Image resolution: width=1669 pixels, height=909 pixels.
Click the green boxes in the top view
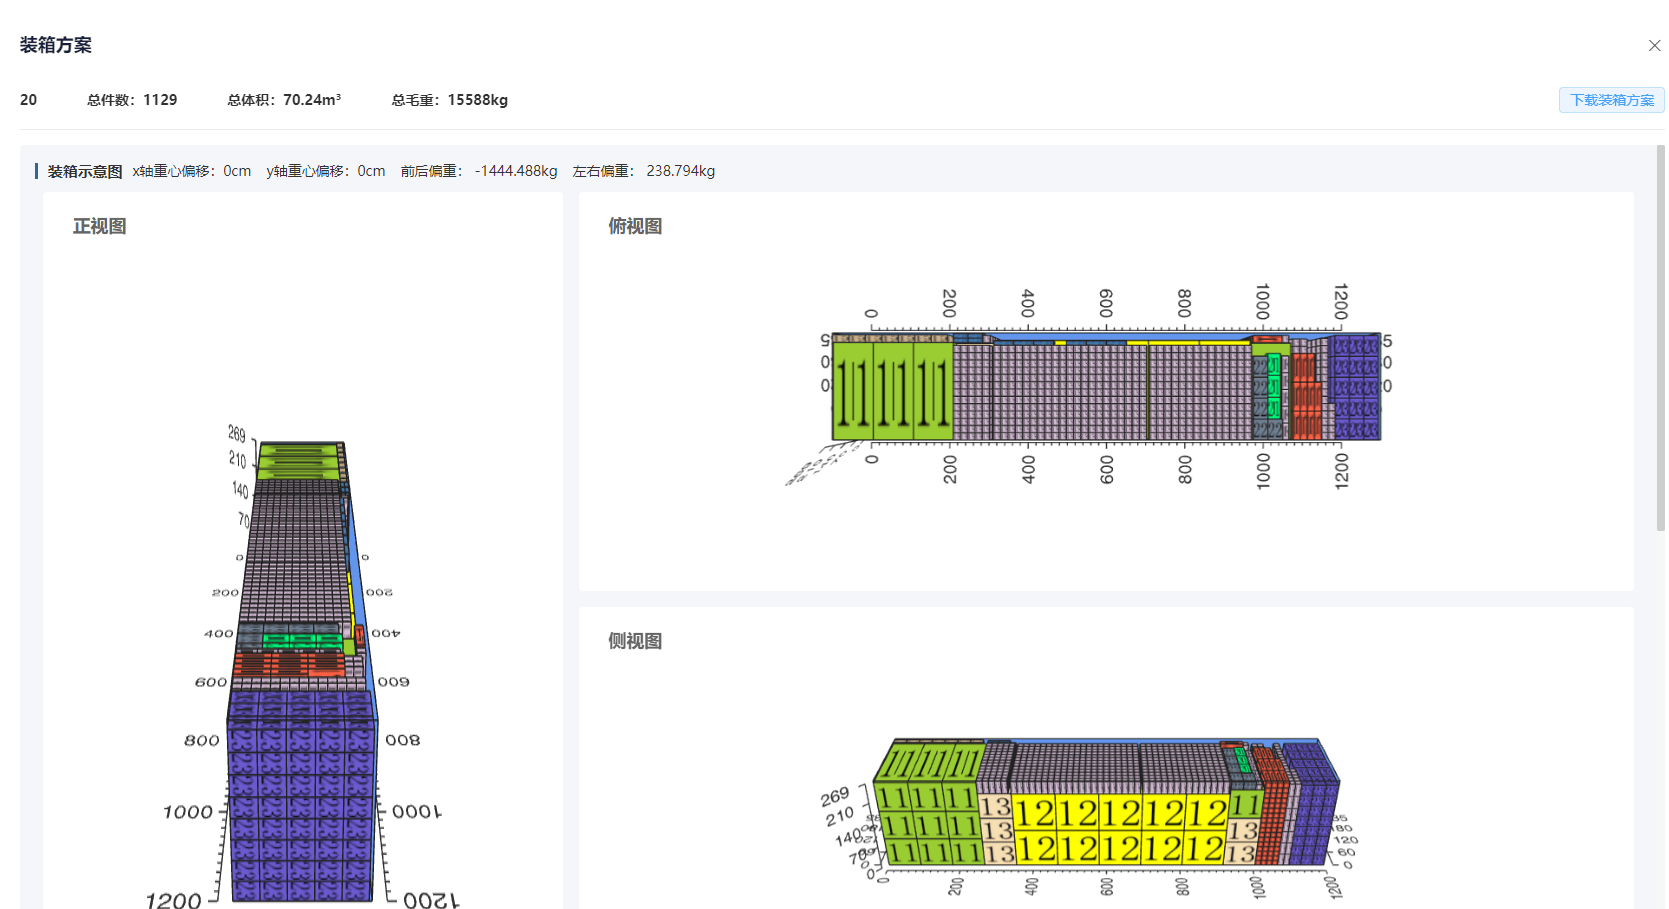click(892, 392)
